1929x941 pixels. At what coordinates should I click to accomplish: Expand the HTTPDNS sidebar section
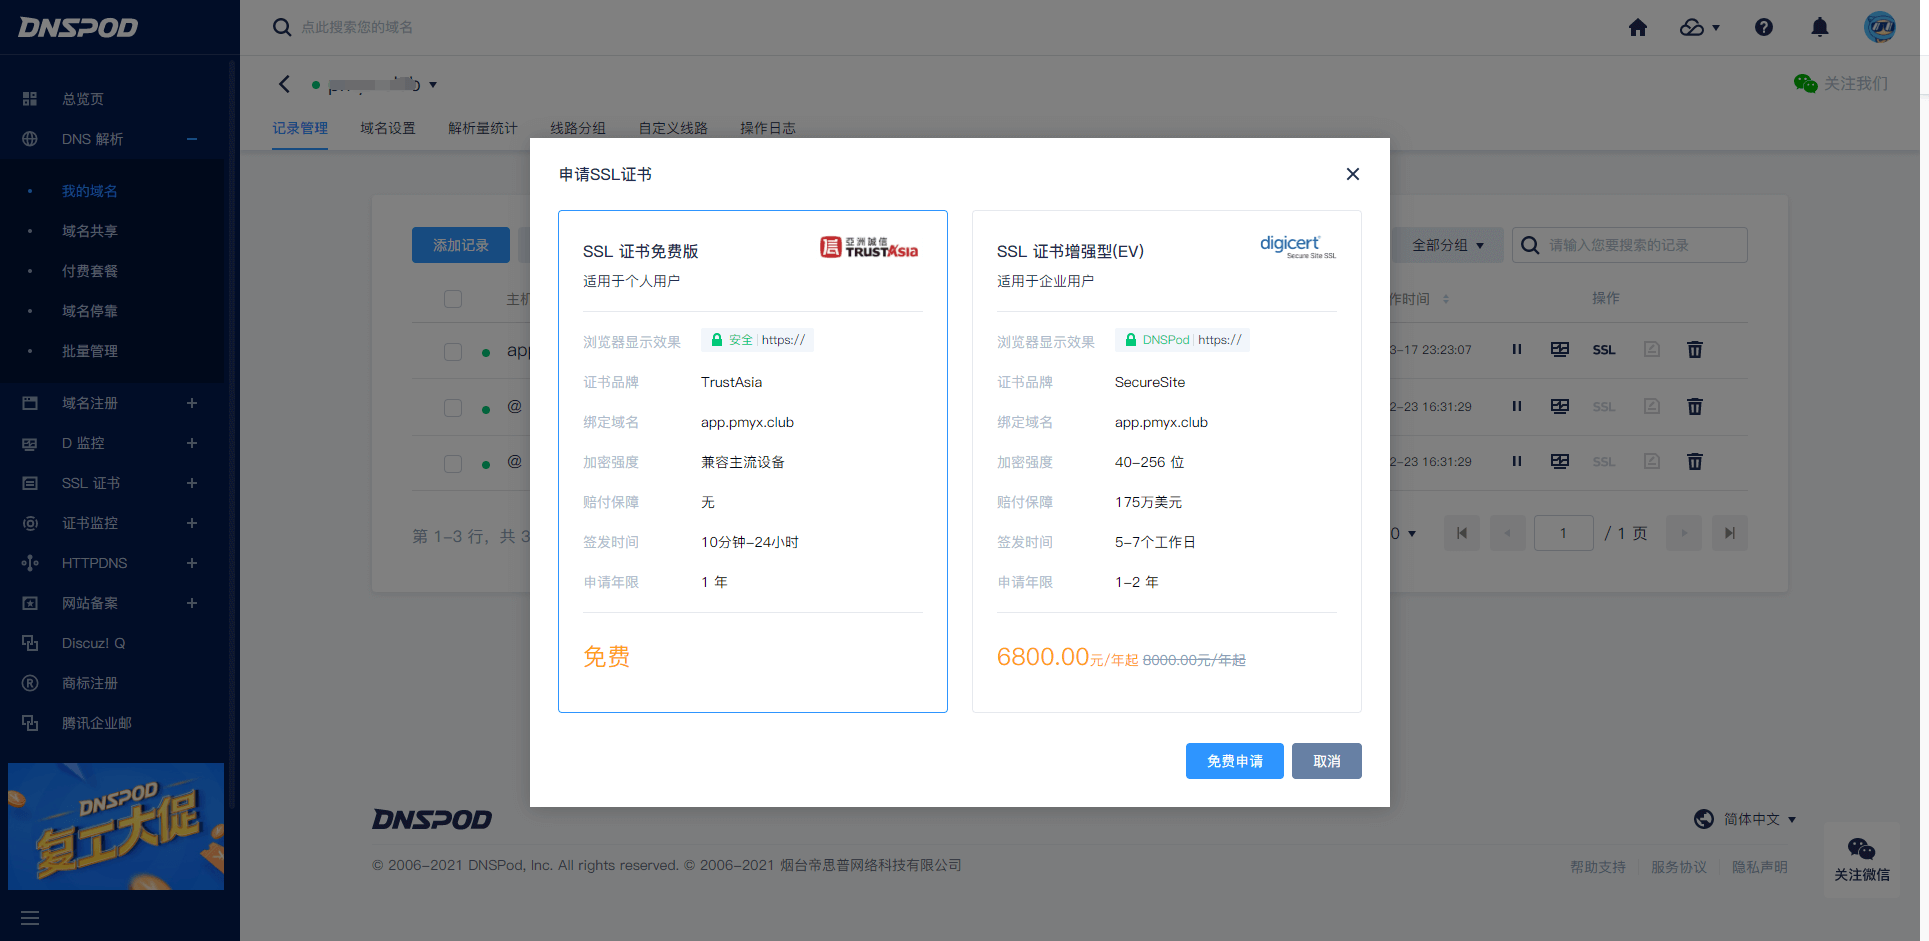click(x=192, y=563)
